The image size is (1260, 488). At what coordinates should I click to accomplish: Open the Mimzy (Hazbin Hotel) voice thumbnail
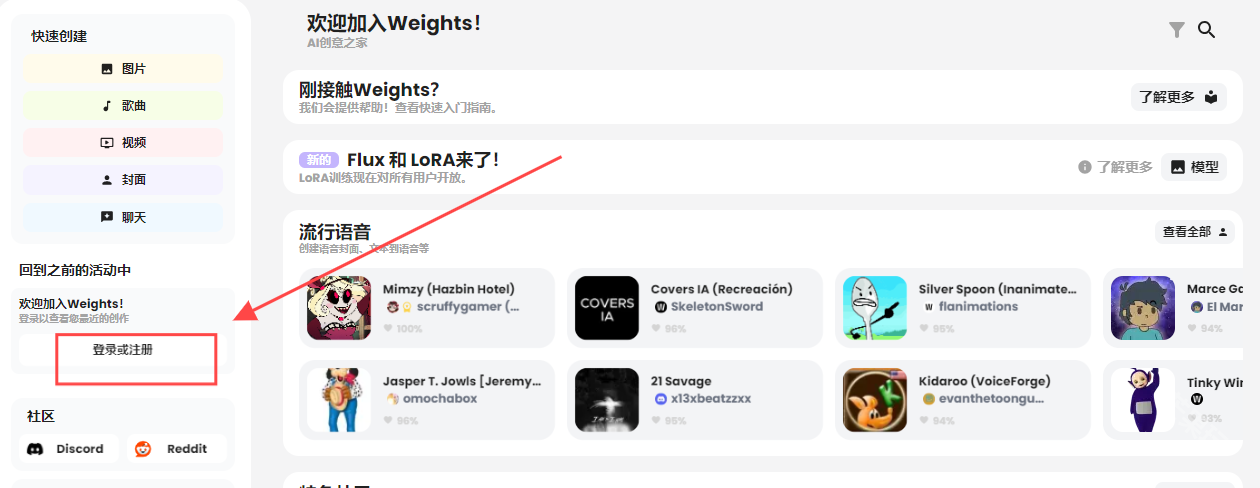tap(339, 308)
